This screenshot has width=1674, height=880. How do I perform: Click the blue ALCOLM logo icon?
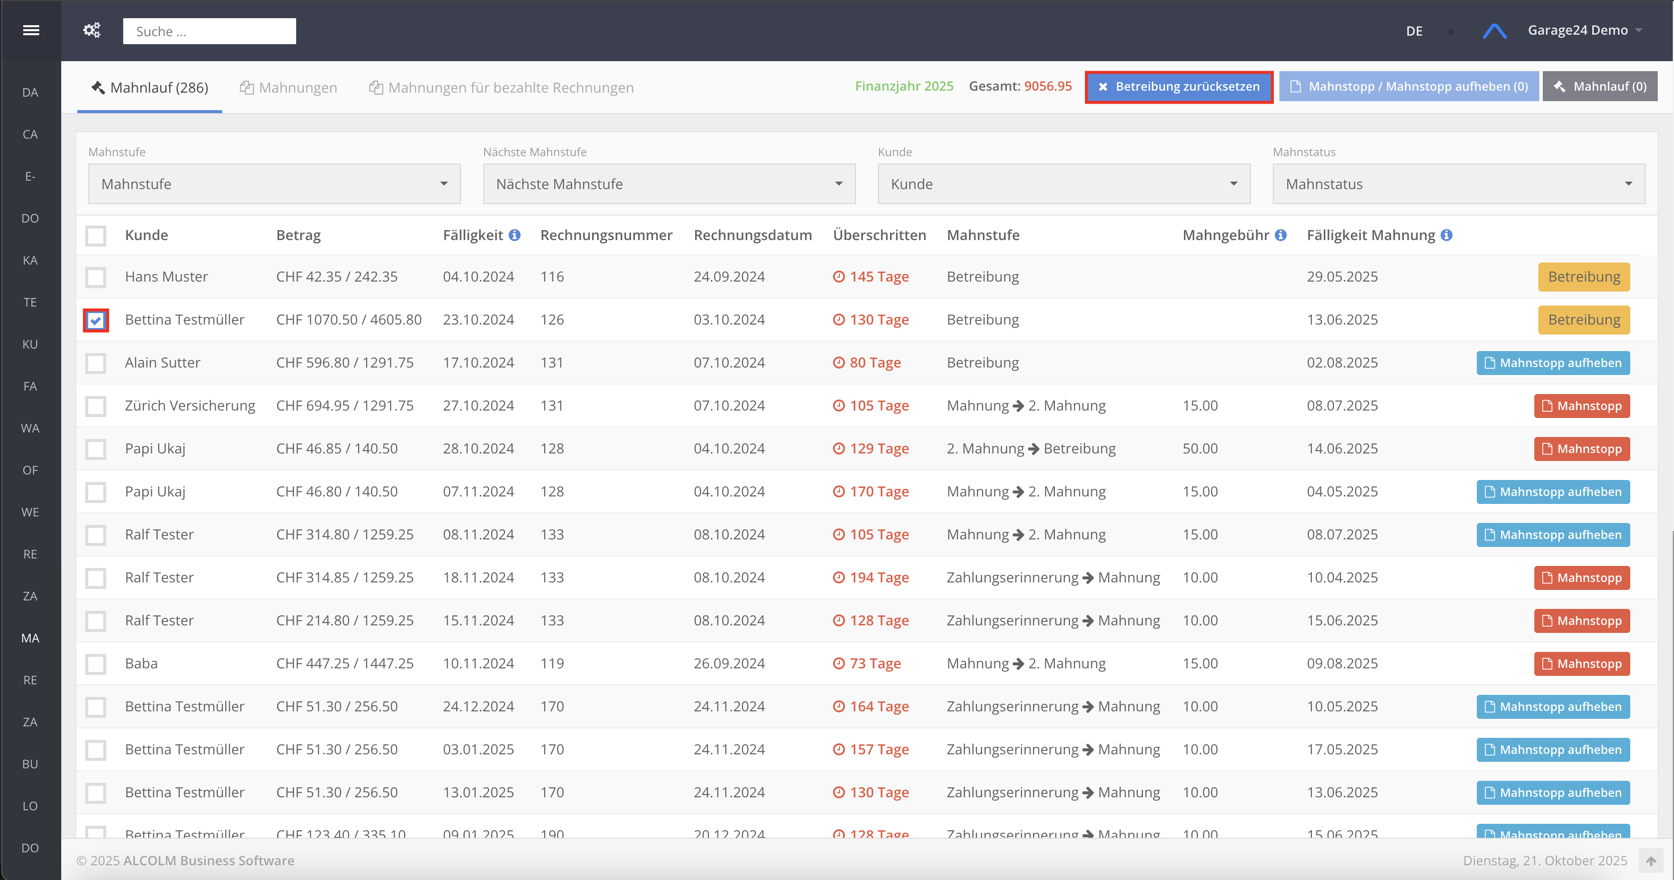pyautogui.click(x=1494, y=31)
